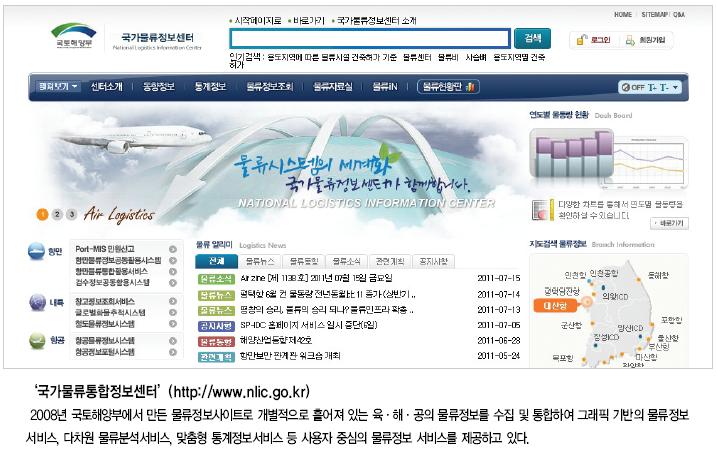
Task: Click the 내륙 globe category icon
Action: [37, 302]
